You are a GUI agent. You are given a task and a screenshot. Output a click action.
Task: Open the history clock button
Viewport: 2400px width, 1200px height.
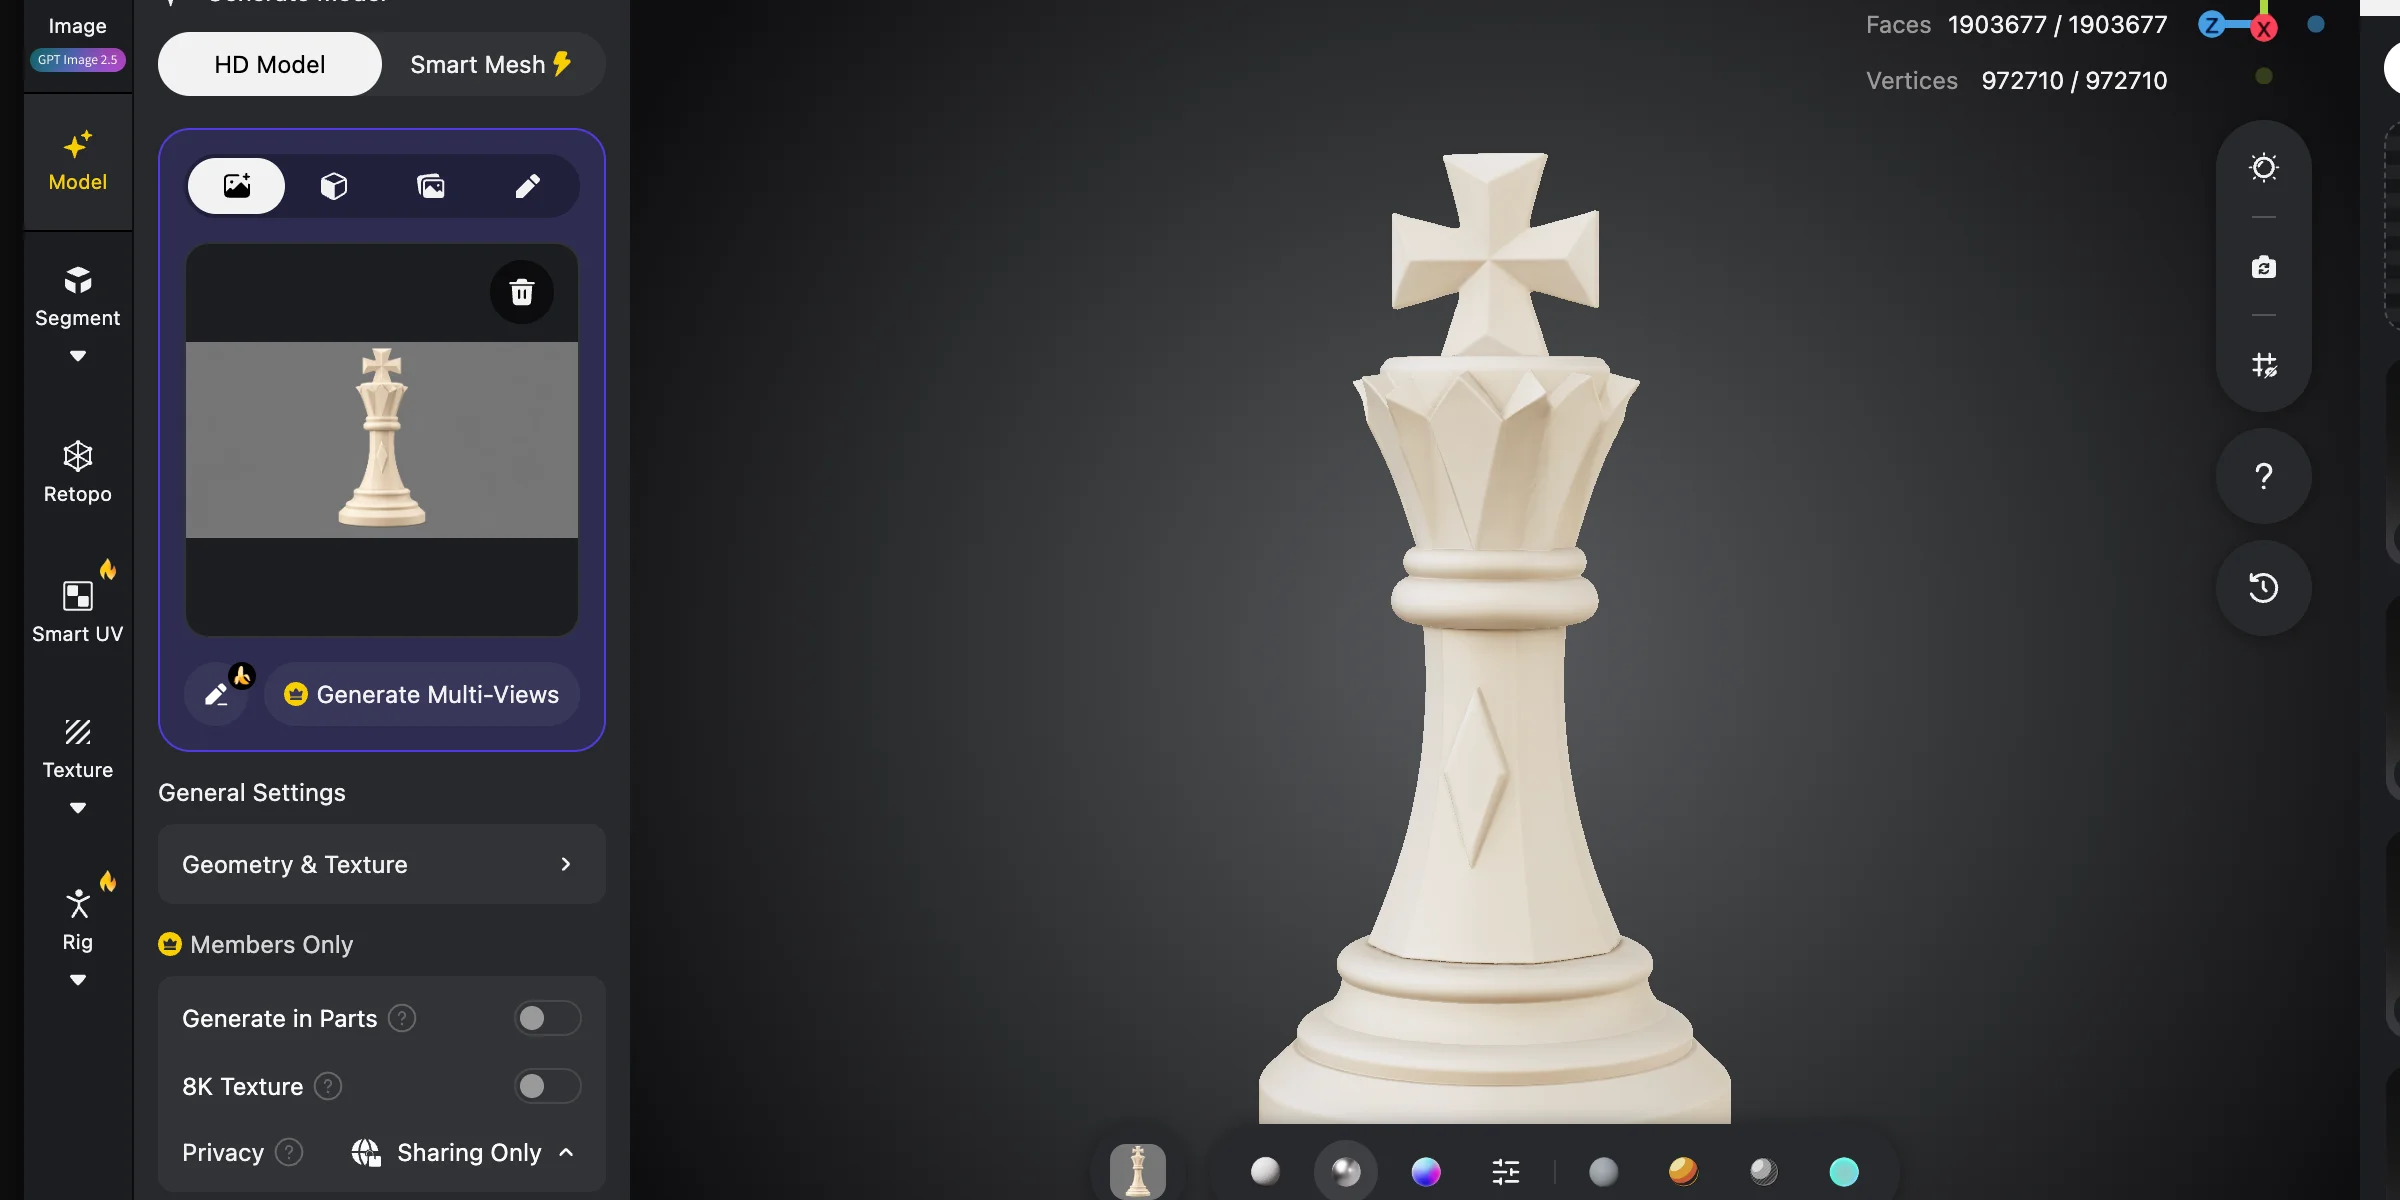(x=2264, y=588)
